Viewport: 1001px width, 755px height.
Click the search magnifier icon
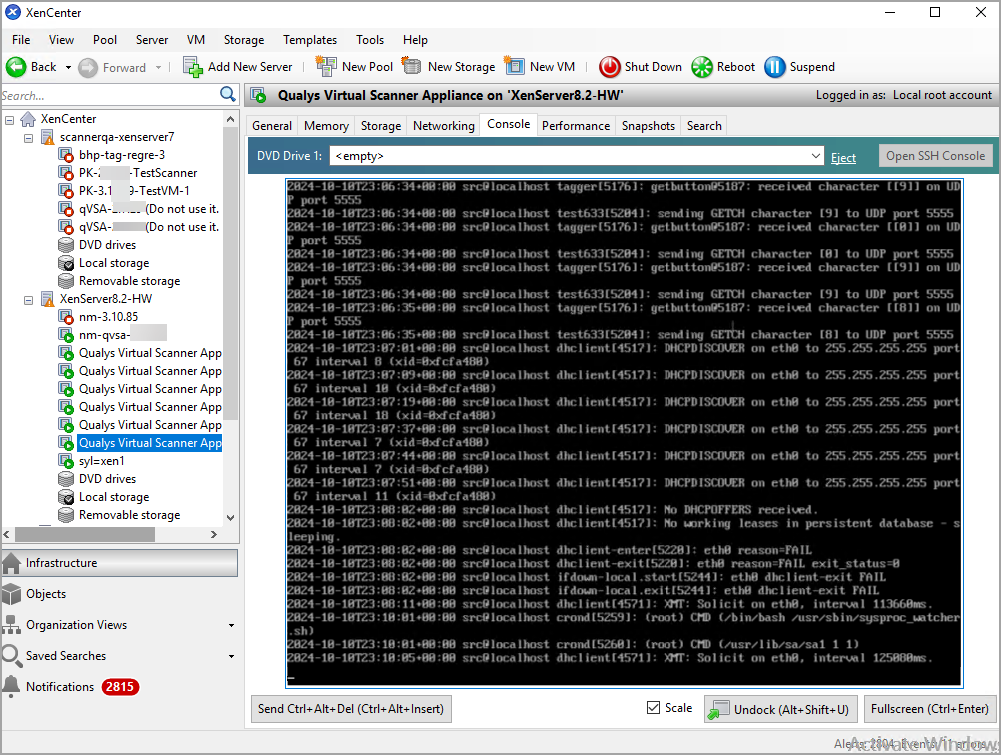(228, 94)
